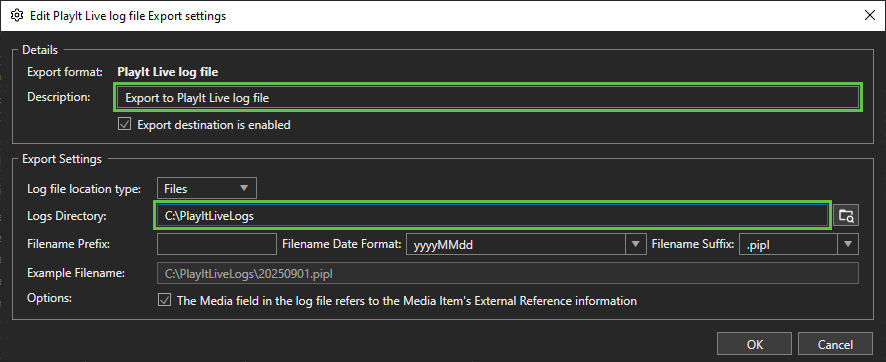Click the Filename Prefix input box
Screen dimensions: 886x362
coord(217,245)
